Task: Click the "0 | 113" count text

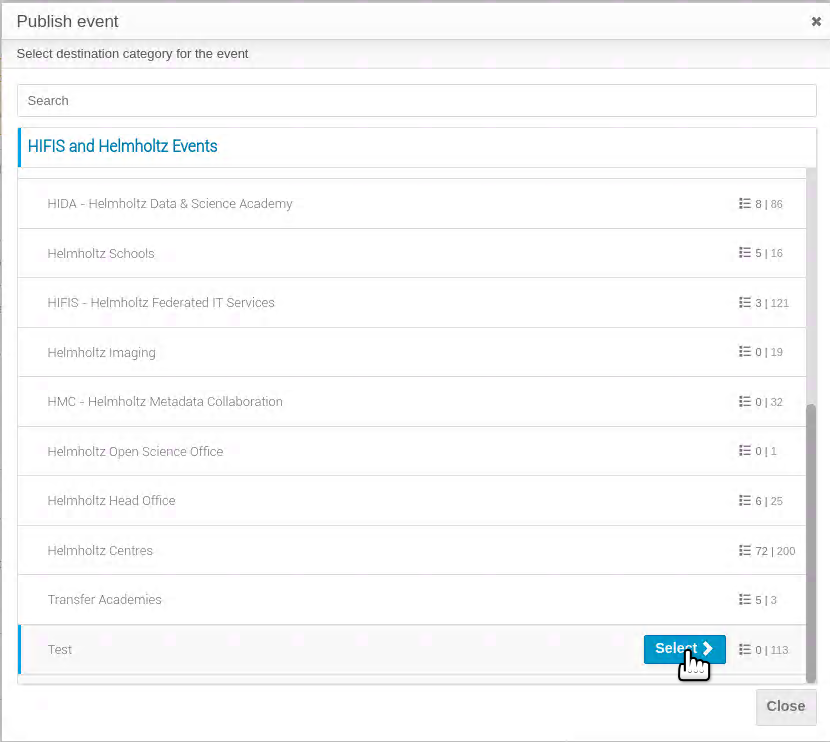Action: (772, 650)
